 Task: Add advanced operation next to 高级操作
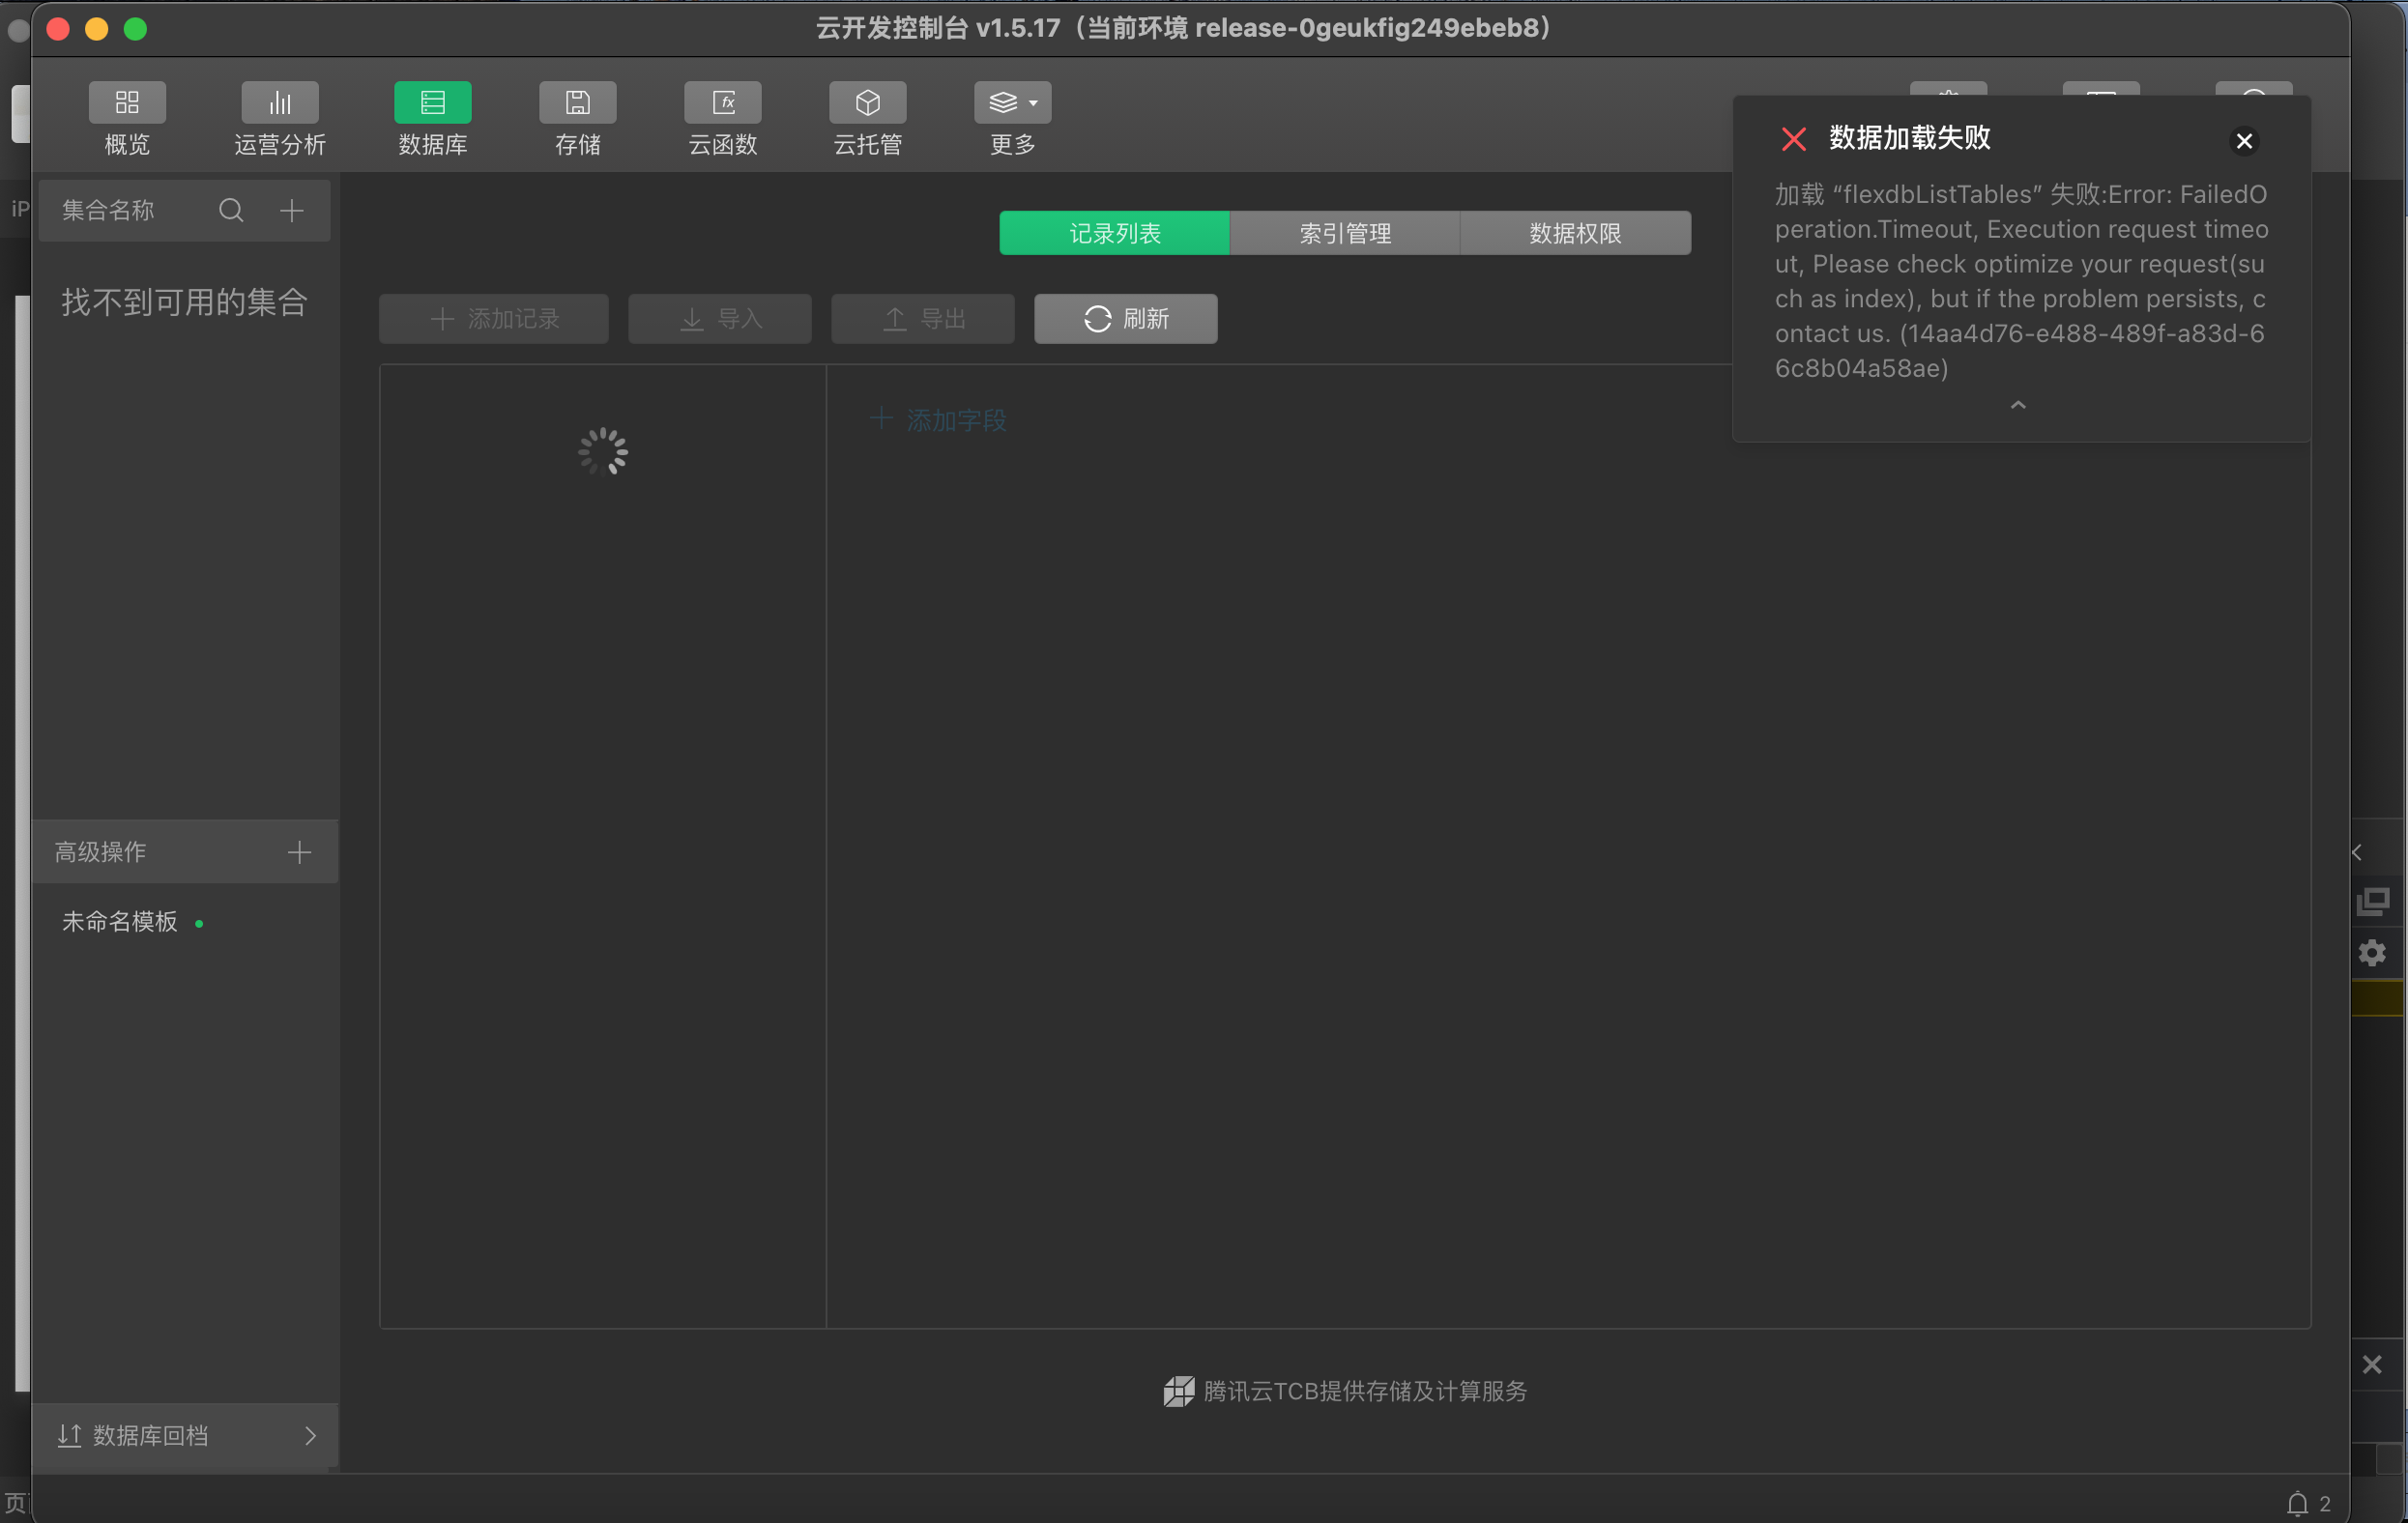point(299,852)
